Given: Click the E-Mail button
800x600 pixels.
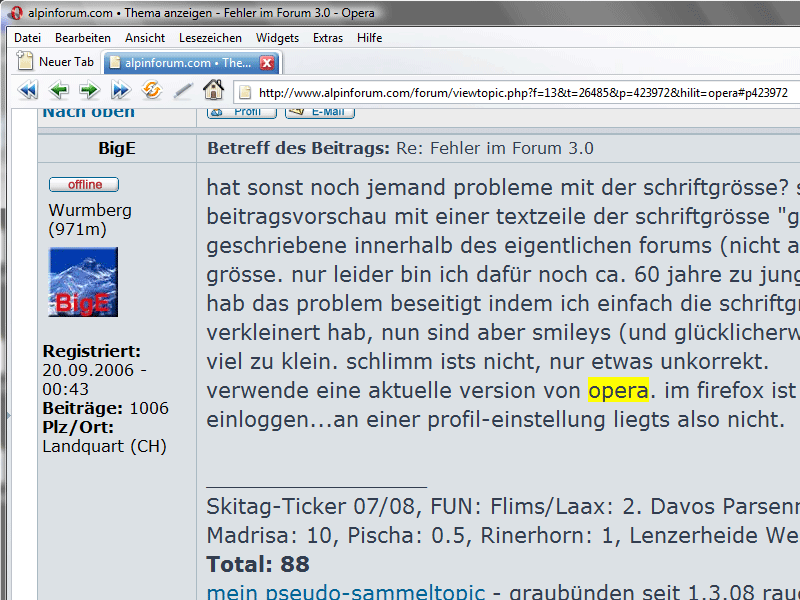Looking at the screenshot, I should click(x=320, y=112).
